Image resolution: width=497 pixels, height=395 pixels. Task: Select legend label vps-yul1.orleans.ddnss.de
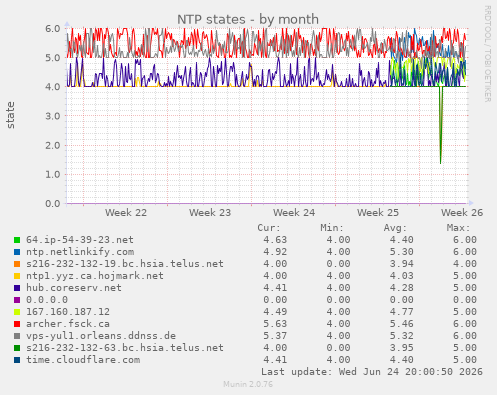(x=101, y=336)
